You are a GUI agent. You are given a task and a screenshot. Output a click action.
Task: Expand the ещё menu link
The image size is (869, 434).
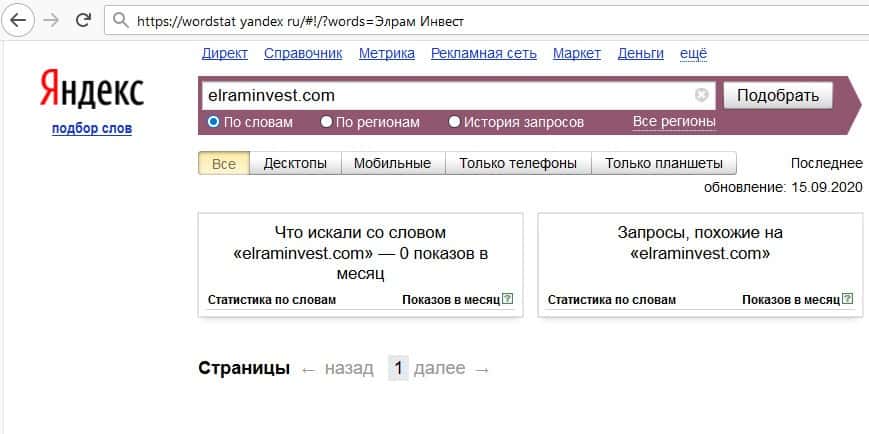[693, 53]
